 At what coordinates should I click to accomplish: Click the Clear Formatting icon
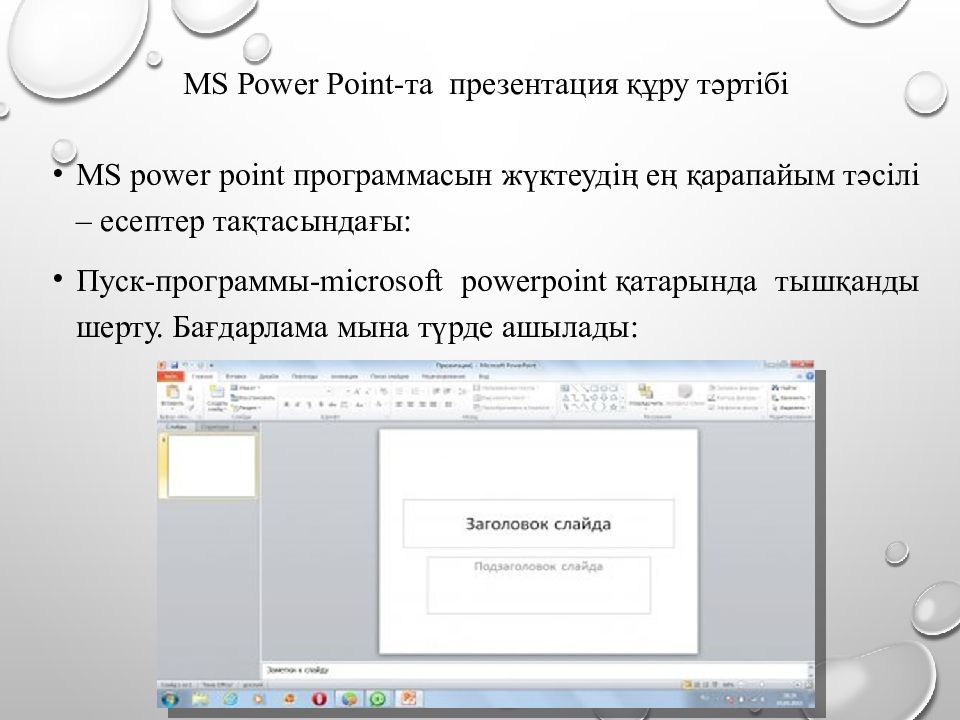tap(383, 392)
